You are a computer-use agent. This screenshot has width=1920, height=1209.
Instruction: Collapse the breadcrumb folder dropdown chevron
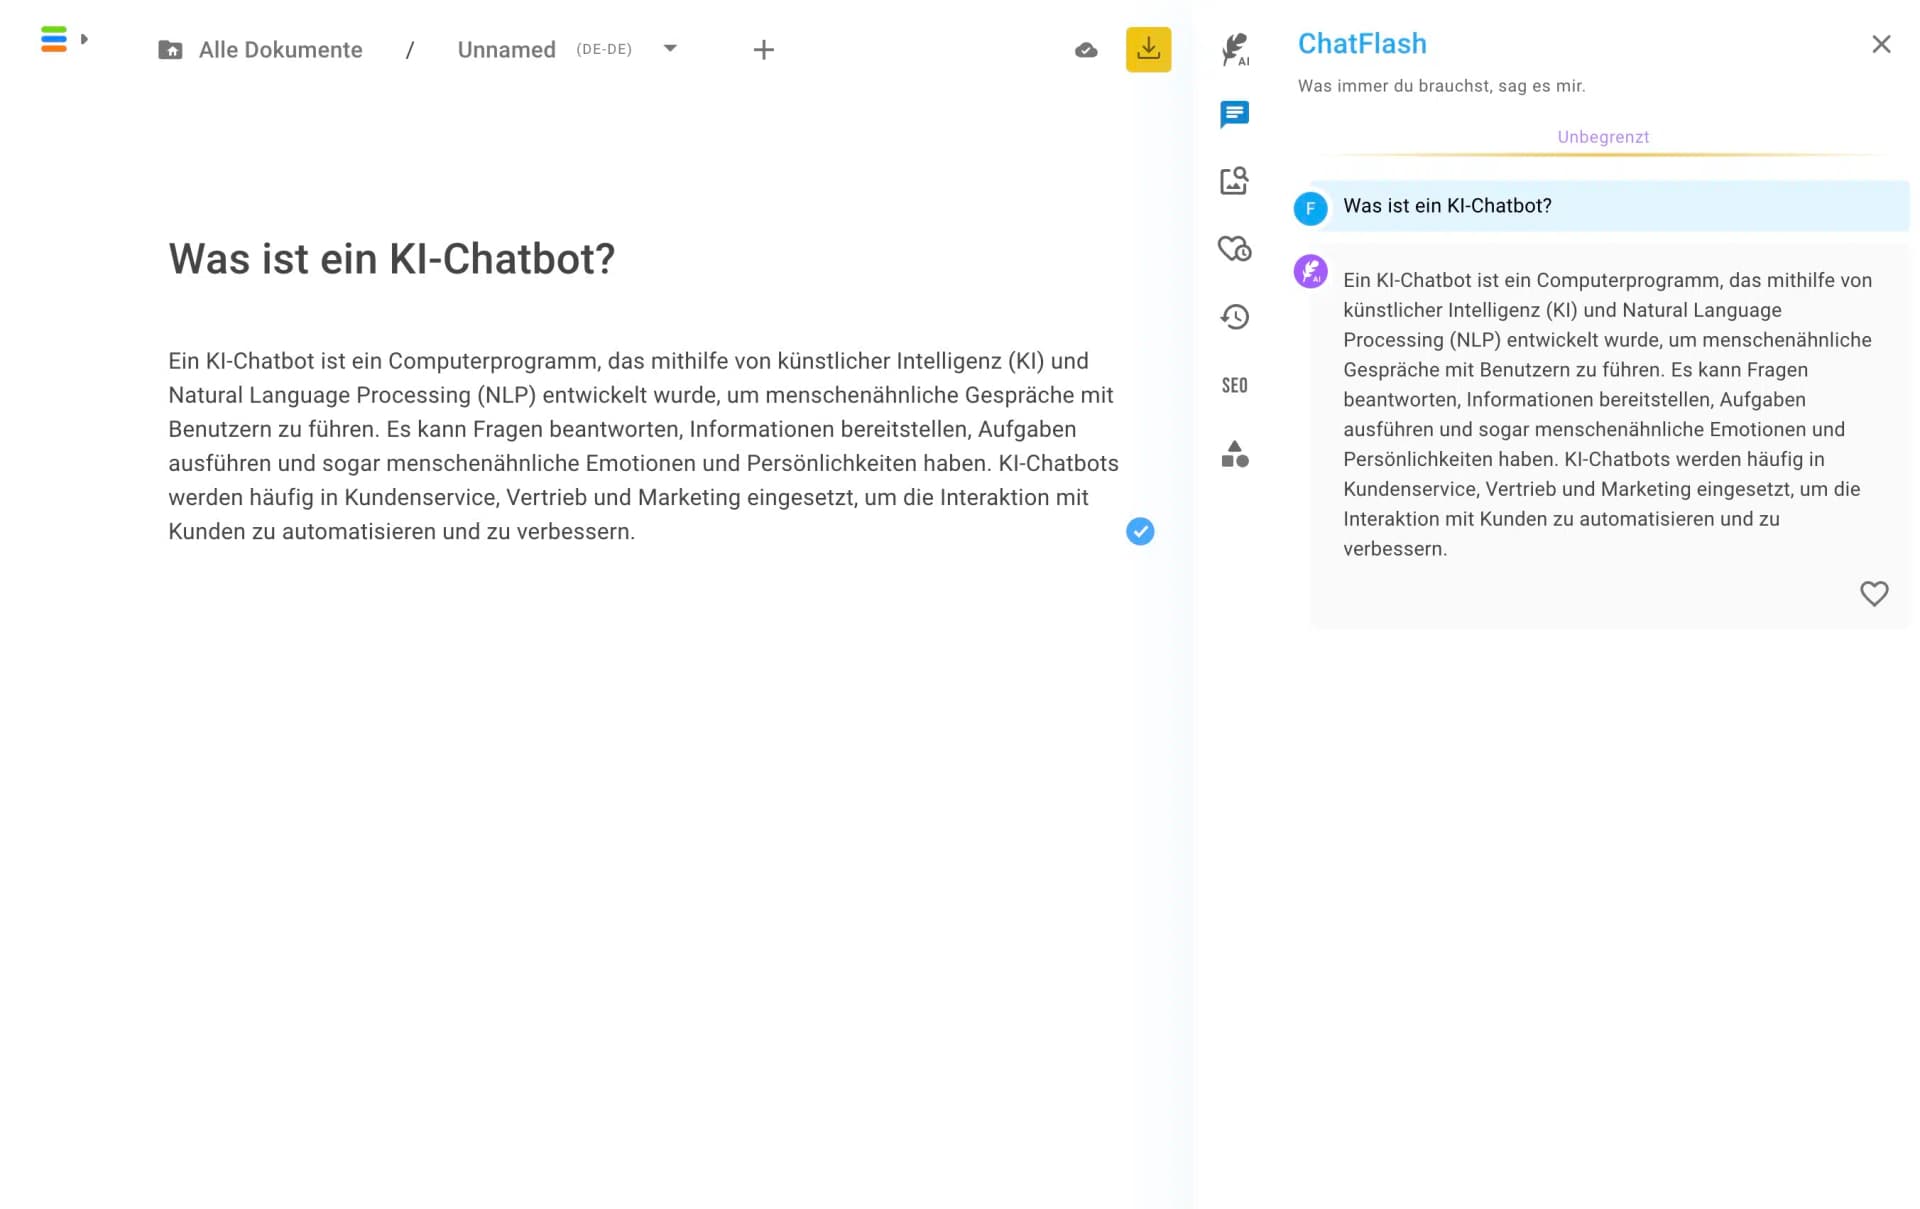[669, 48]
